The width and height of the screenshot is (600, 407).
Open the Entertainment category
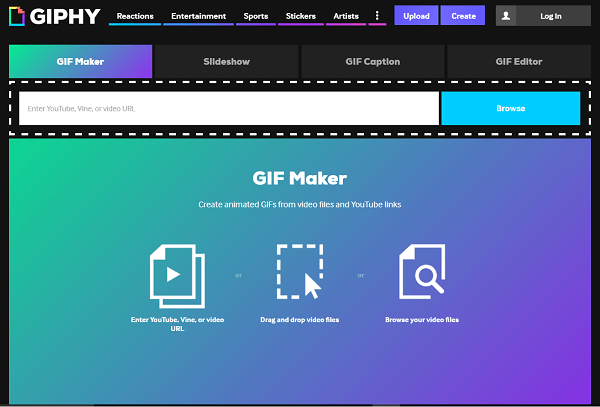point(199,16)
